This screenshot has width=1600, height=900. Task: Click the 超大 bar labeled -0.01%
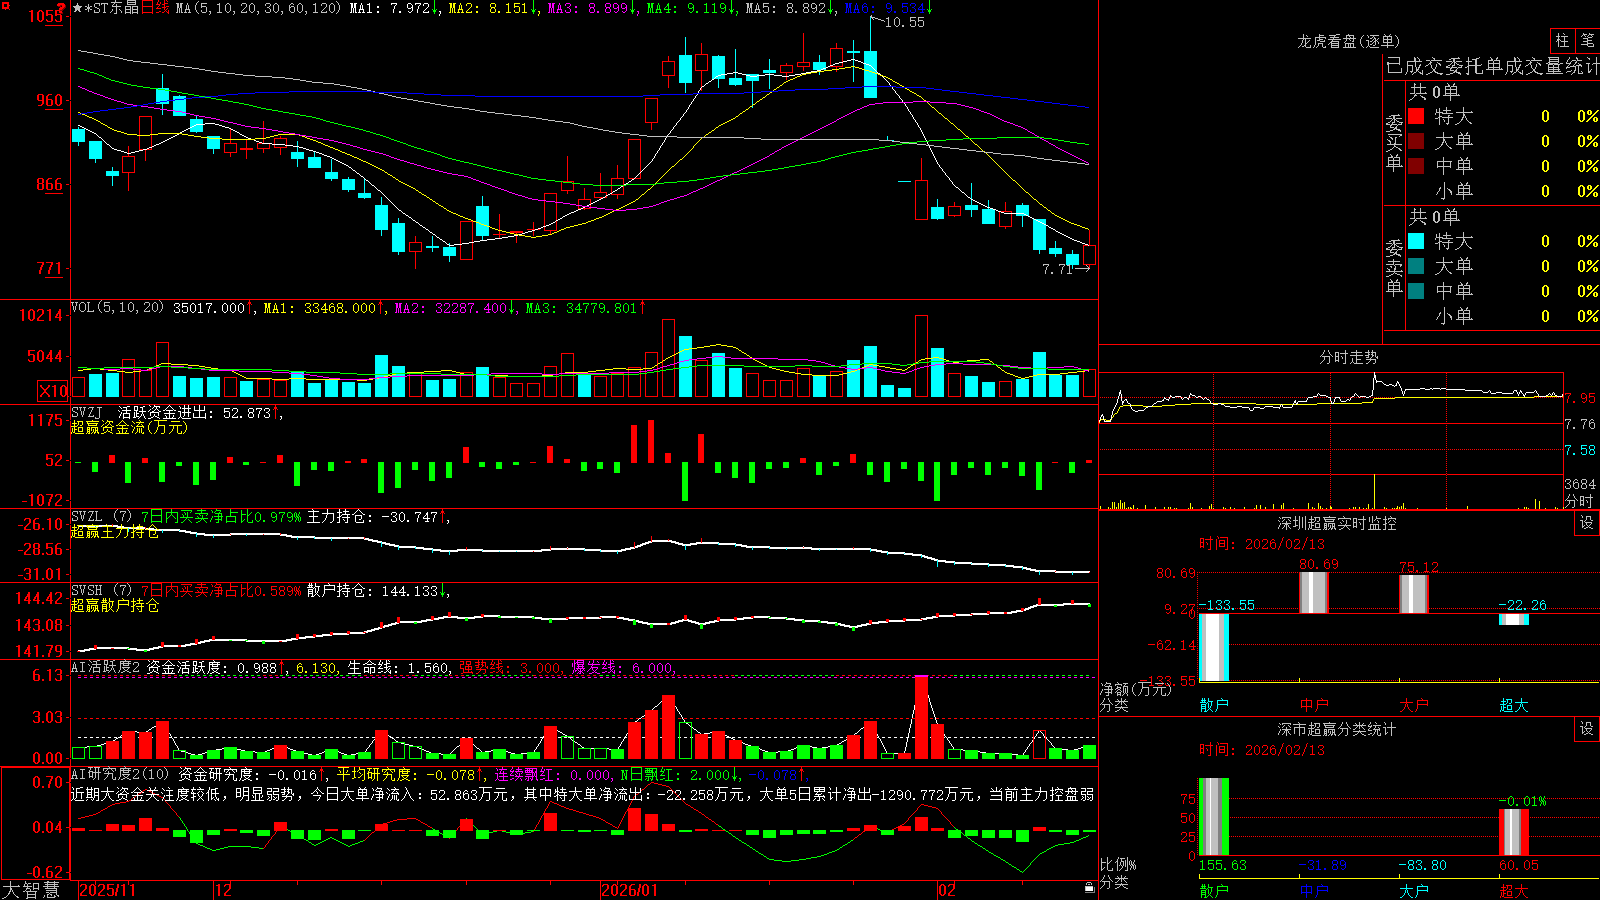tap(1514, 832)
